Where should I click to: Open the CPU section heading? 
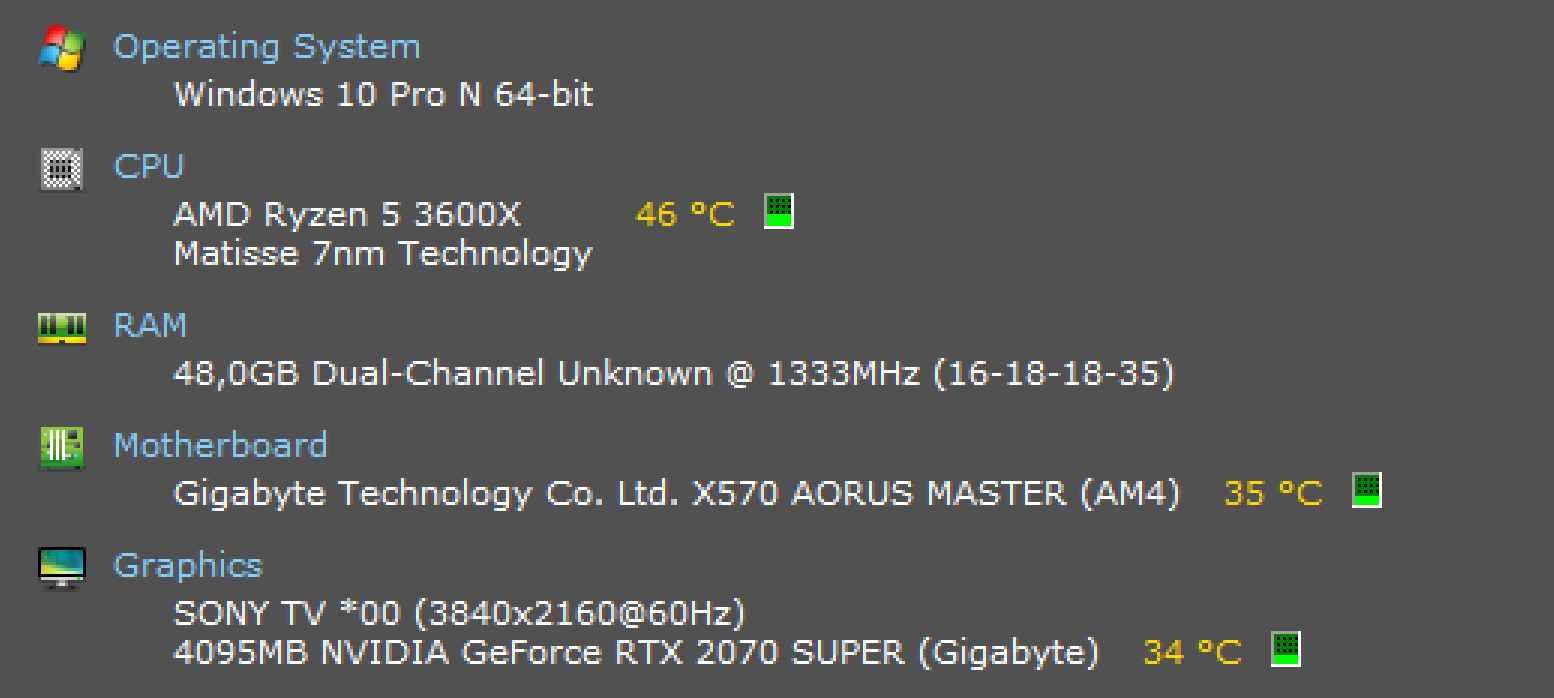[x=149, y=166]
